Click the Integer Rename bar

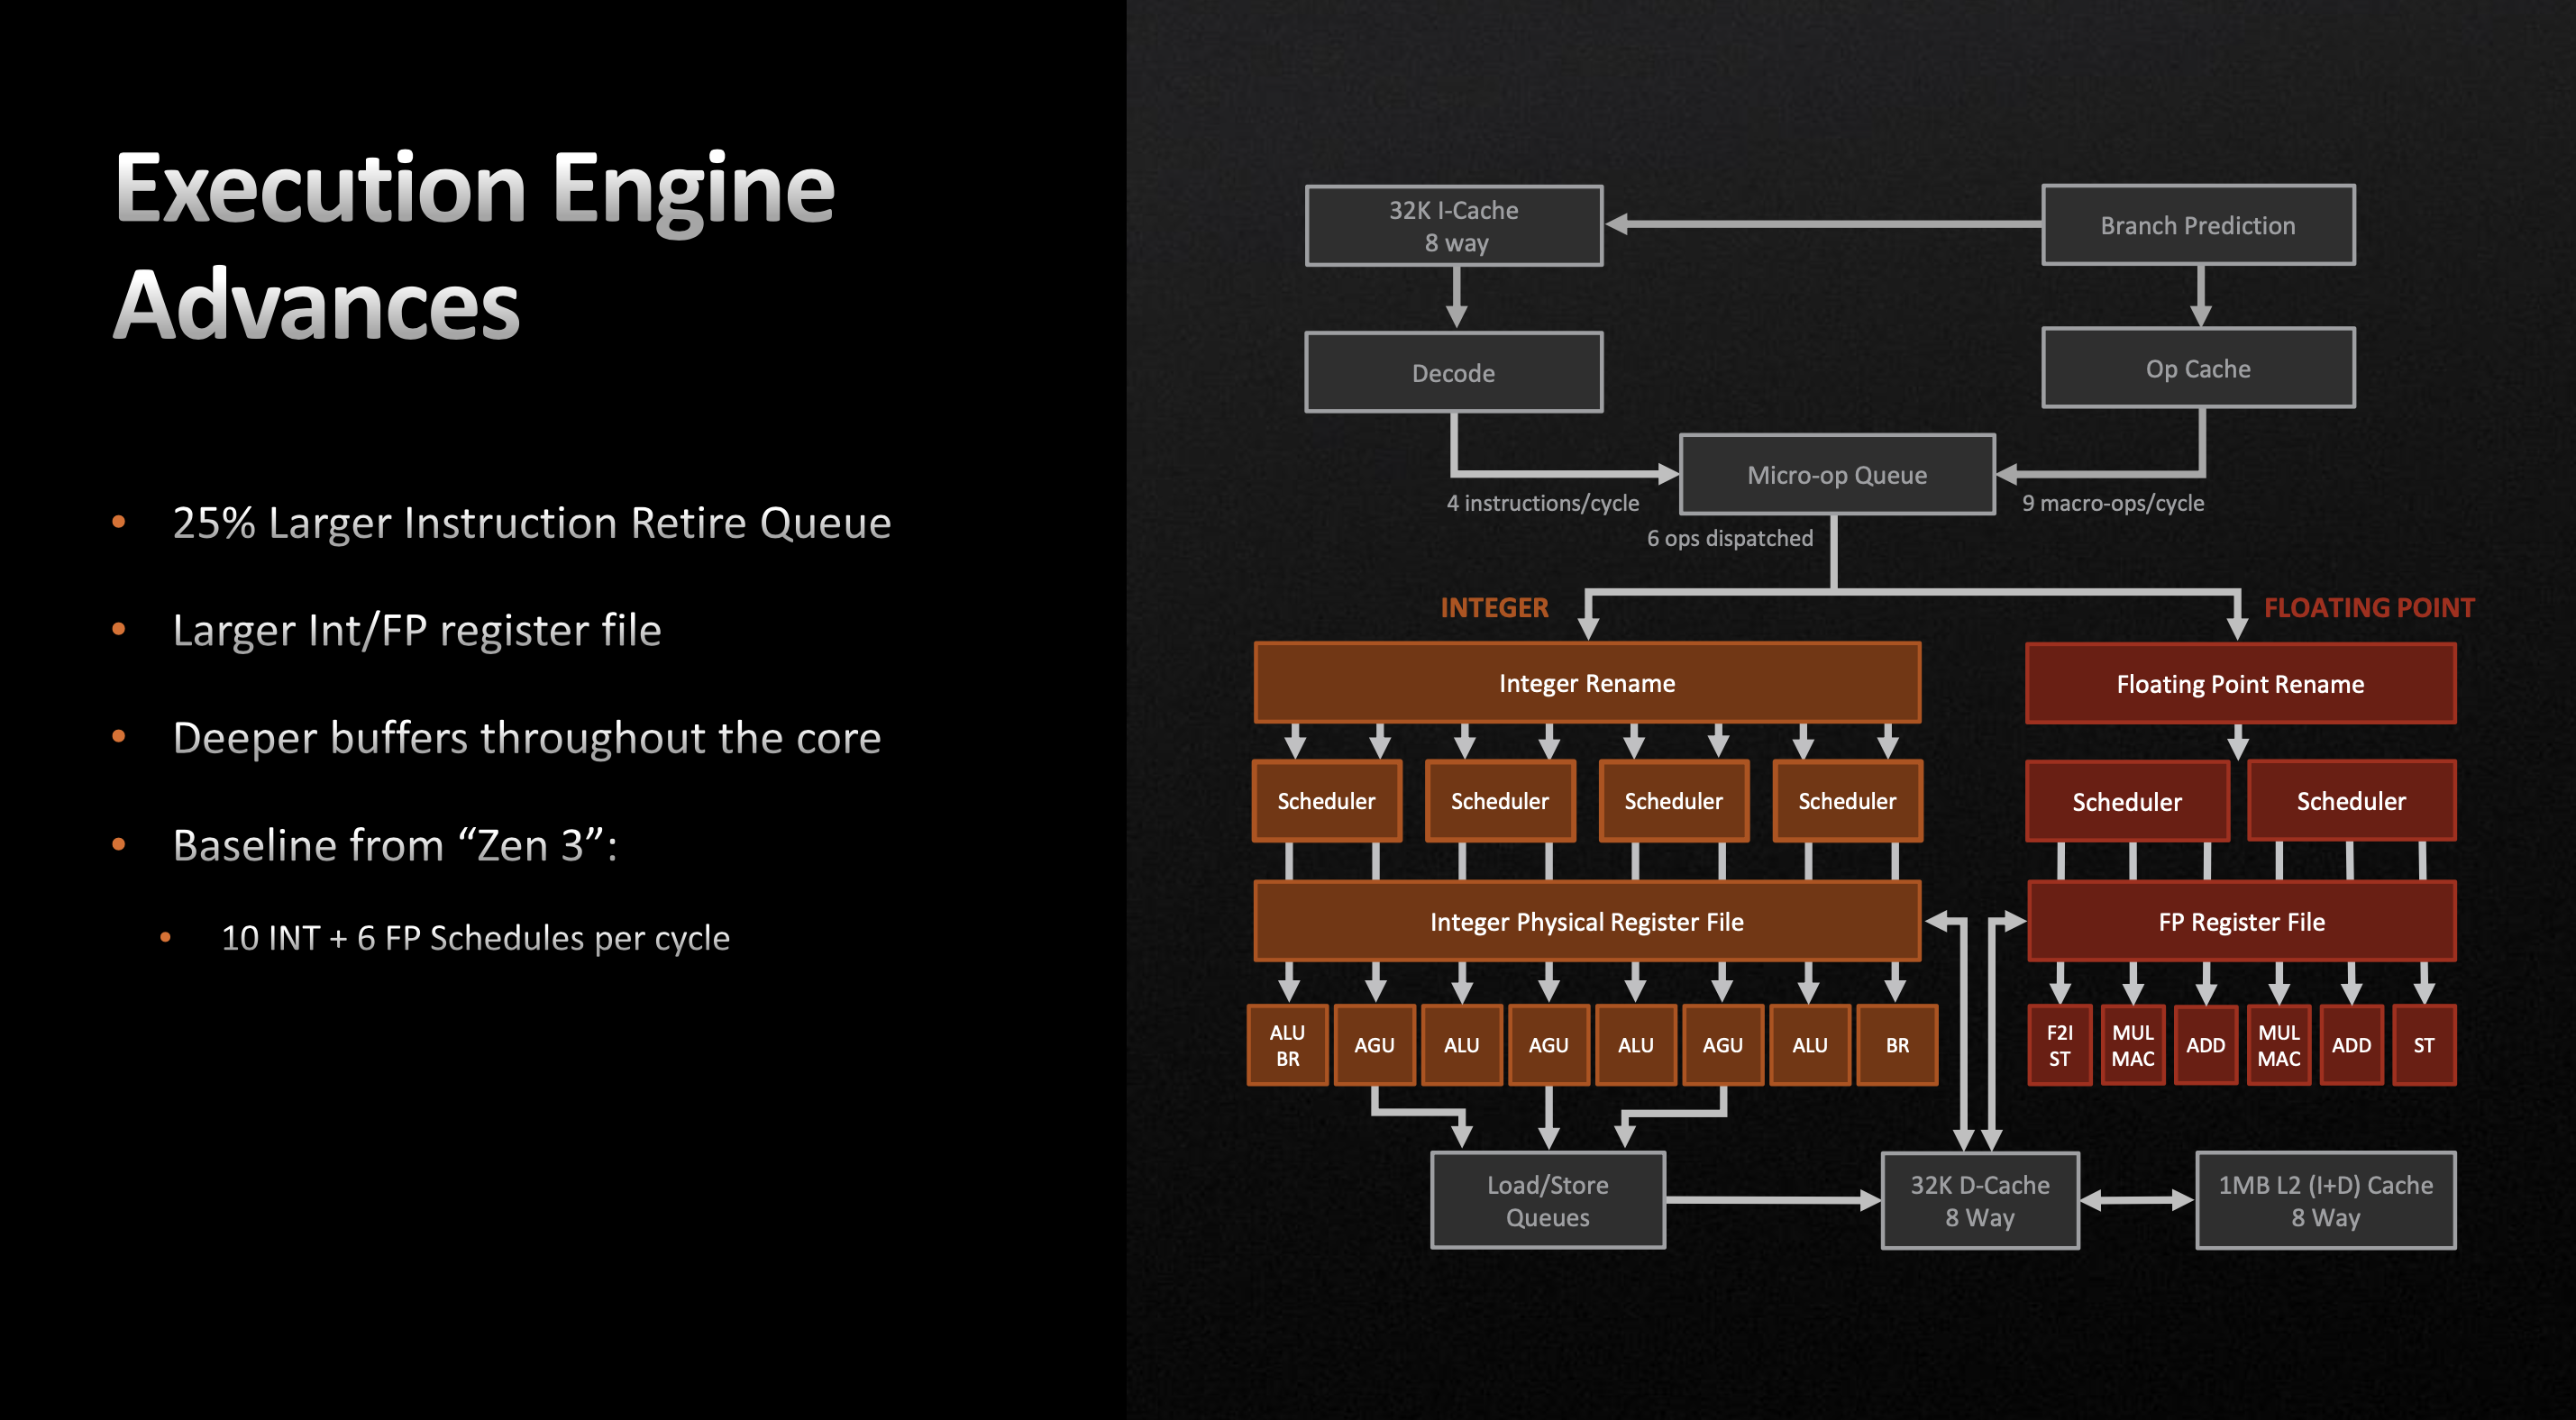(x=1586, y=683)
